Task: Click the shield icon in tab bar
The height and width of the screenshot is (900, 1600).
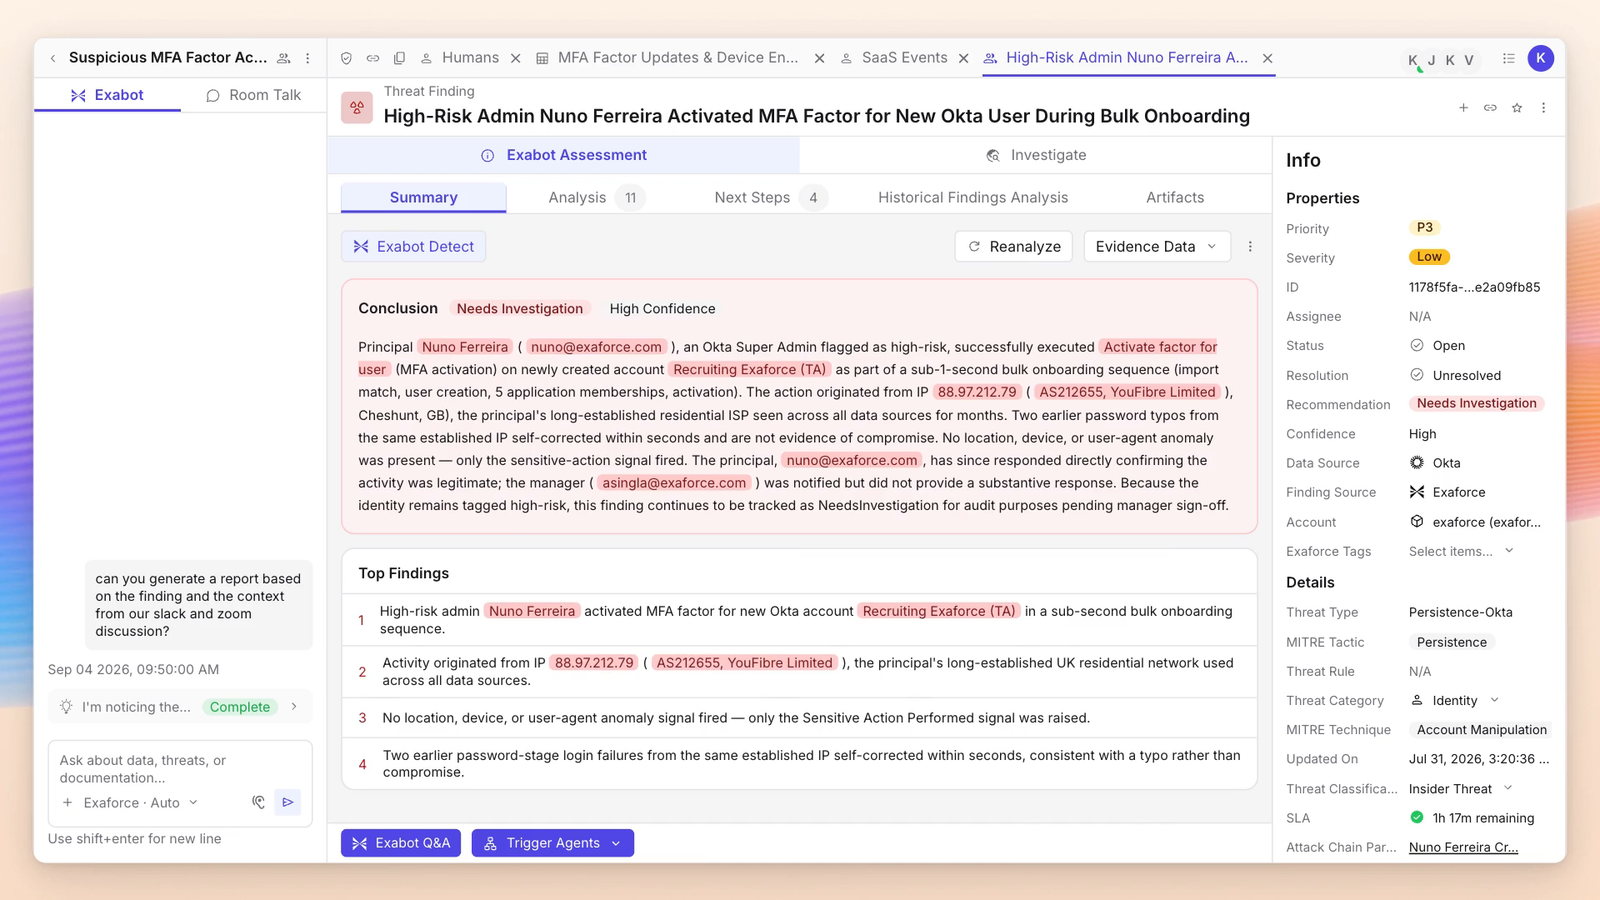Action: 346,58
